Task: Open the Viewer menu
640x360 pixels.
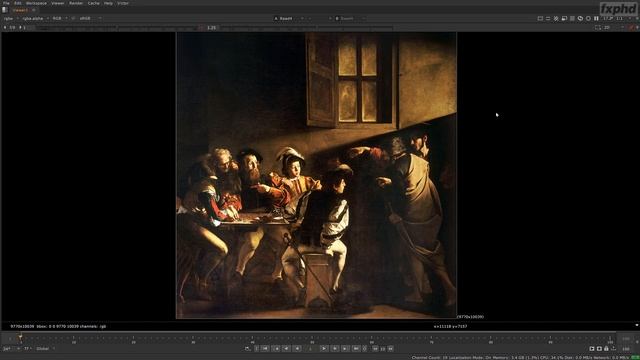Action: [x=58, y=3]
